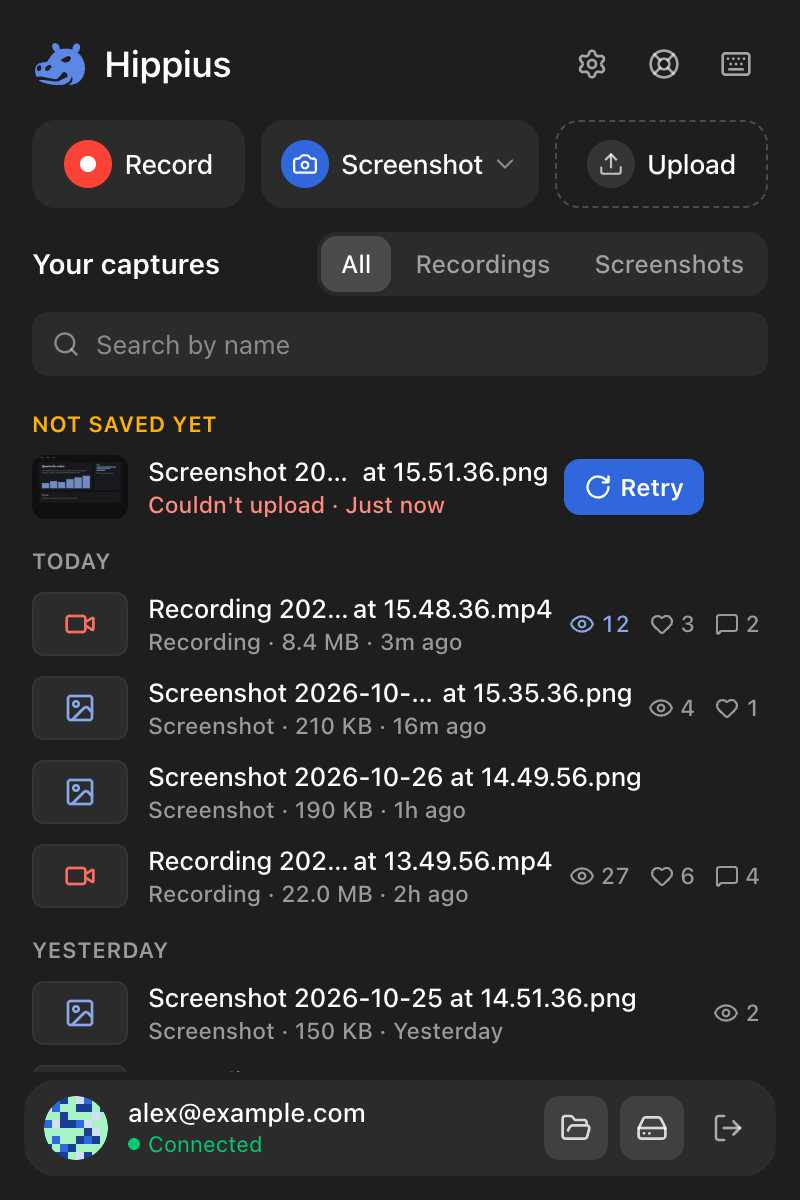Click the 210 KB · 16m ago details

point(391,726)
